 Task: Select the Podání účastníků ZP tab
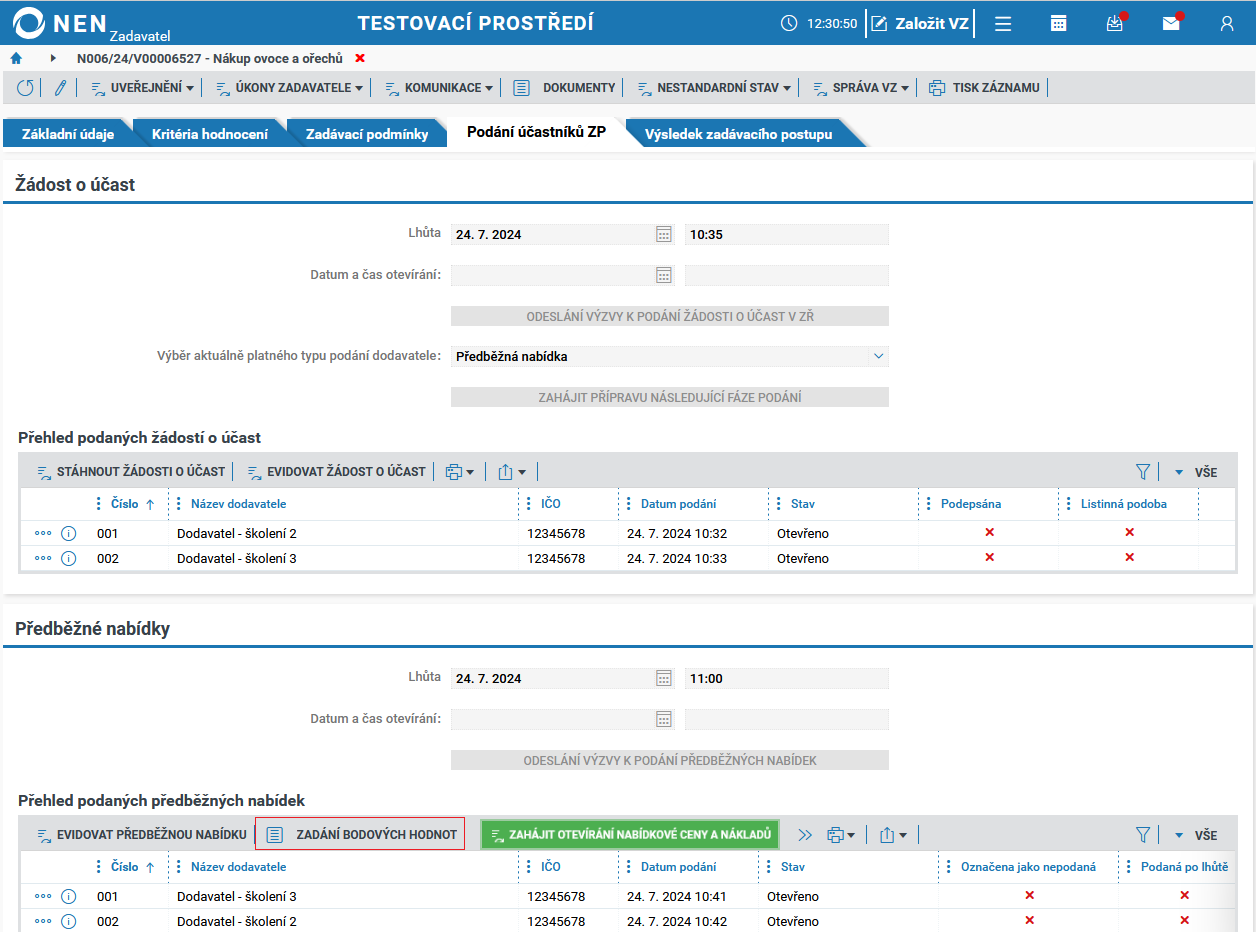point(537,134)
